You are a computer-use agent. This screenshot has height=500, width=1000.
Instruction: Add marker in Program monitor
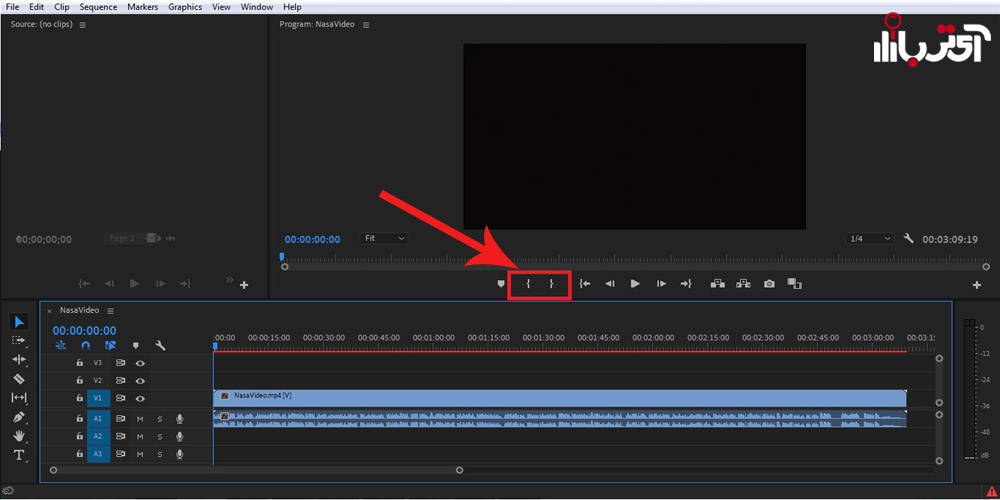click(501, 284)
